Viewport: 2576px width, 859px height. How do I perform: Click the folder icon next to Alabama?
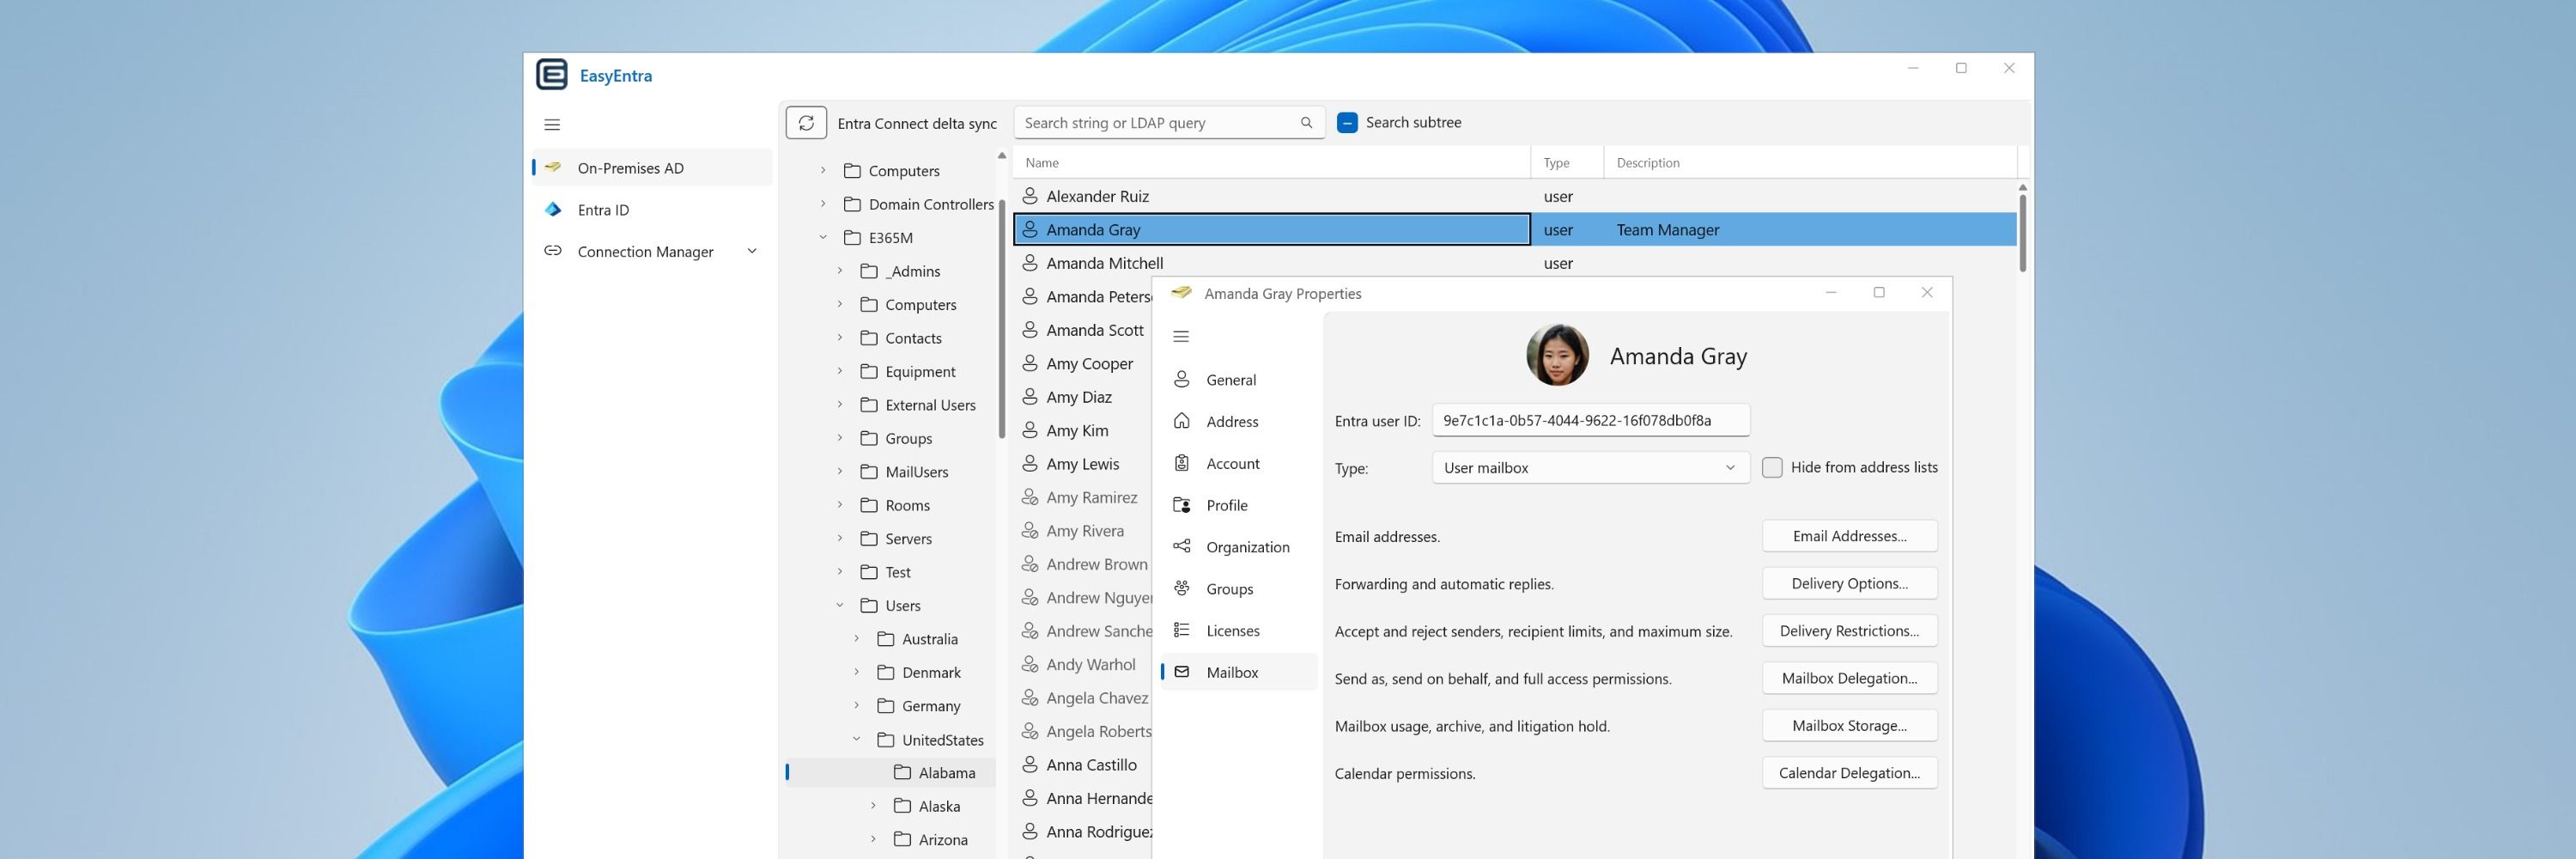pyautogui.click(x=902, y=772)
